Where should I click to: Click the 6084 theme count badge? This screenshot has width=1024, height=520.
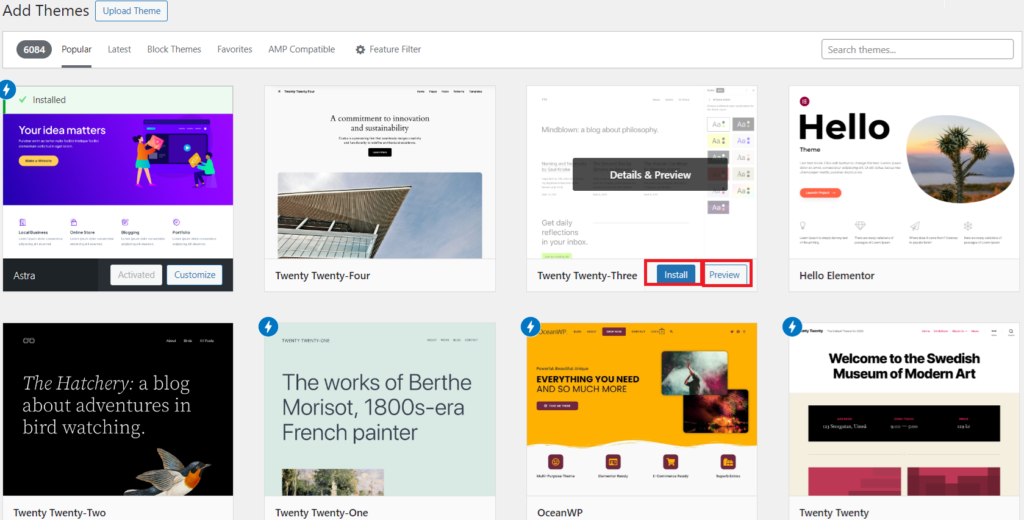click(34, 49)
